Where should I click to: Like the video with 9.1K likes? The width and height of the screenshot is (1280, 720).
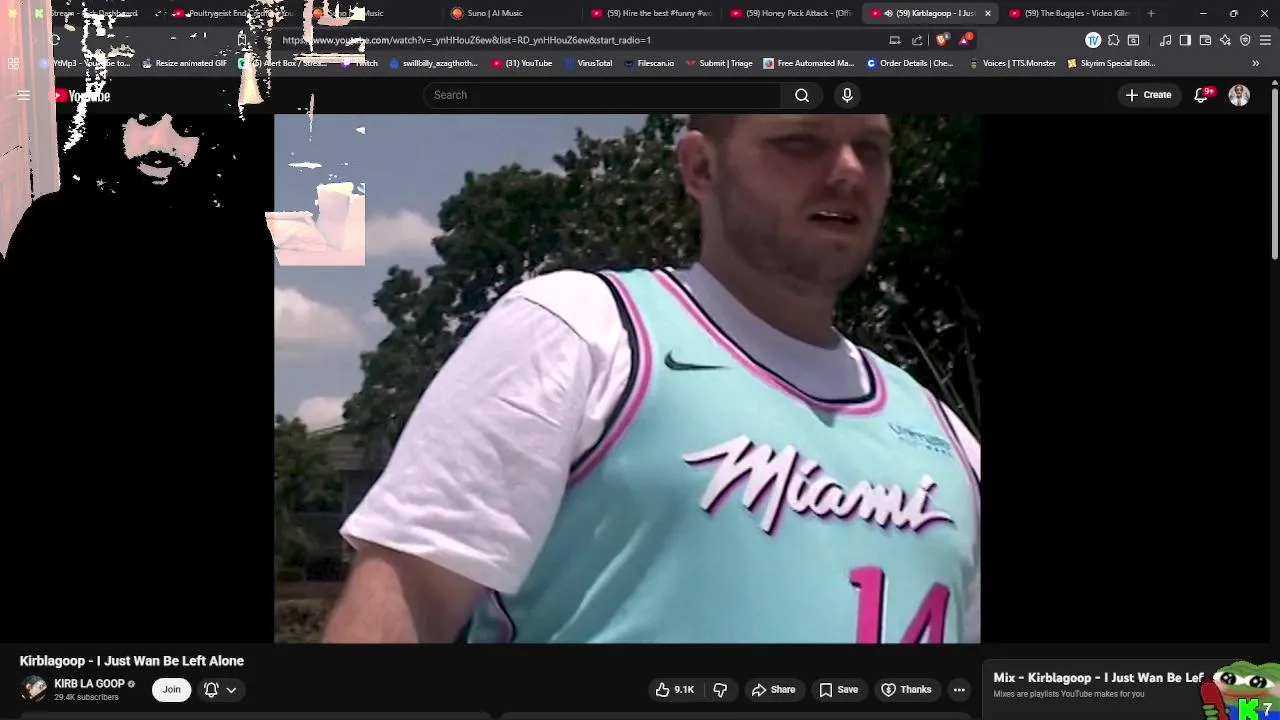click(x=675, y=689)
